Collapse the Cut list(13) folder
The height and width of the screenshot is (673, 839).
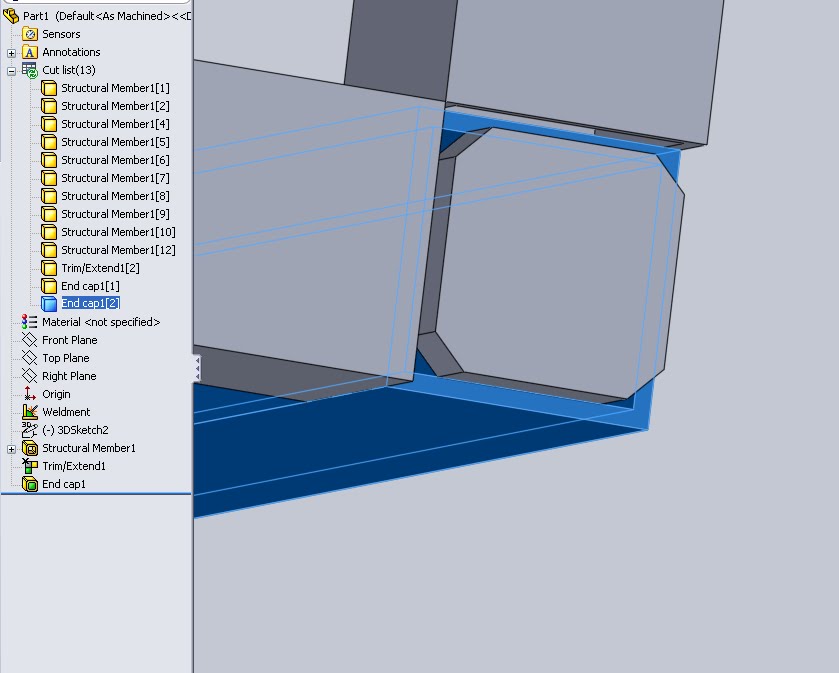(x=11, y=71)
